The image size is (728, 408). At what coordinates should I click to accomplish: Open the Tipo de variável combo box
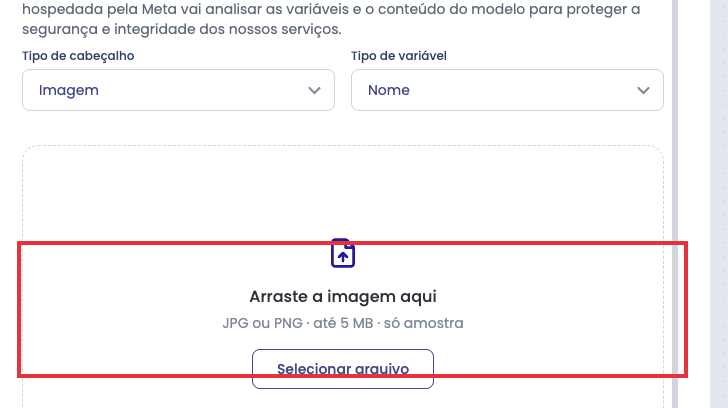pos(507,90)
